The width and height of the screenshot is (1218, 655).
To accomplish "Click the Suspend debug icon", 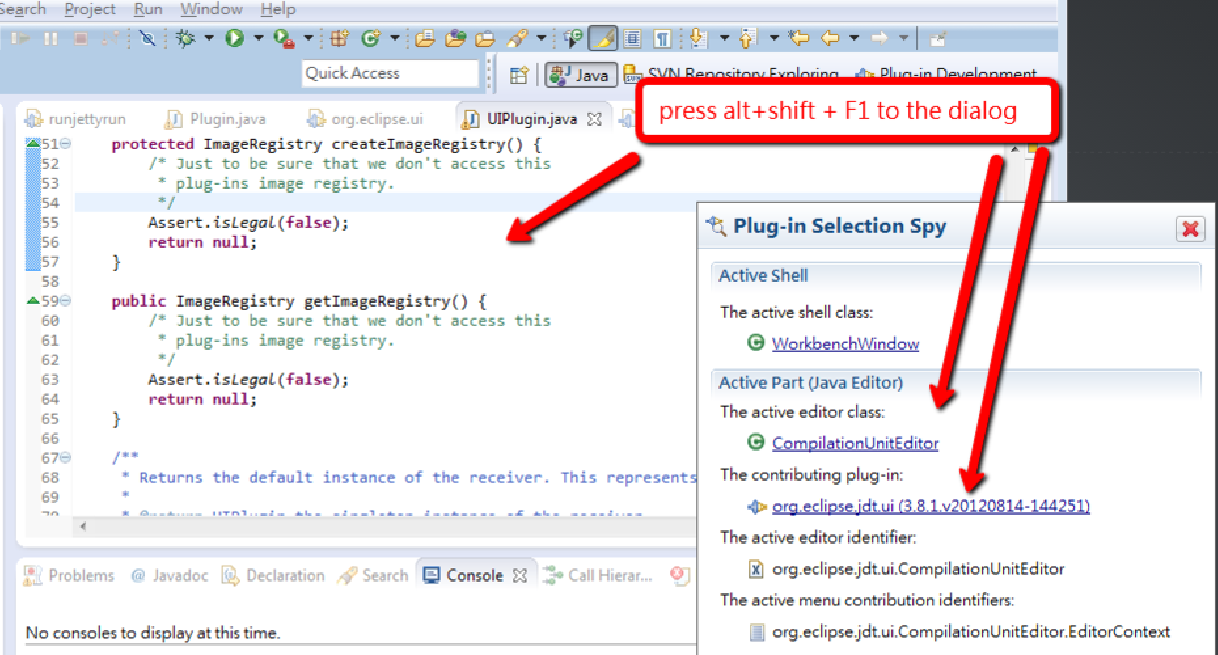I will (x=50, y=39).
